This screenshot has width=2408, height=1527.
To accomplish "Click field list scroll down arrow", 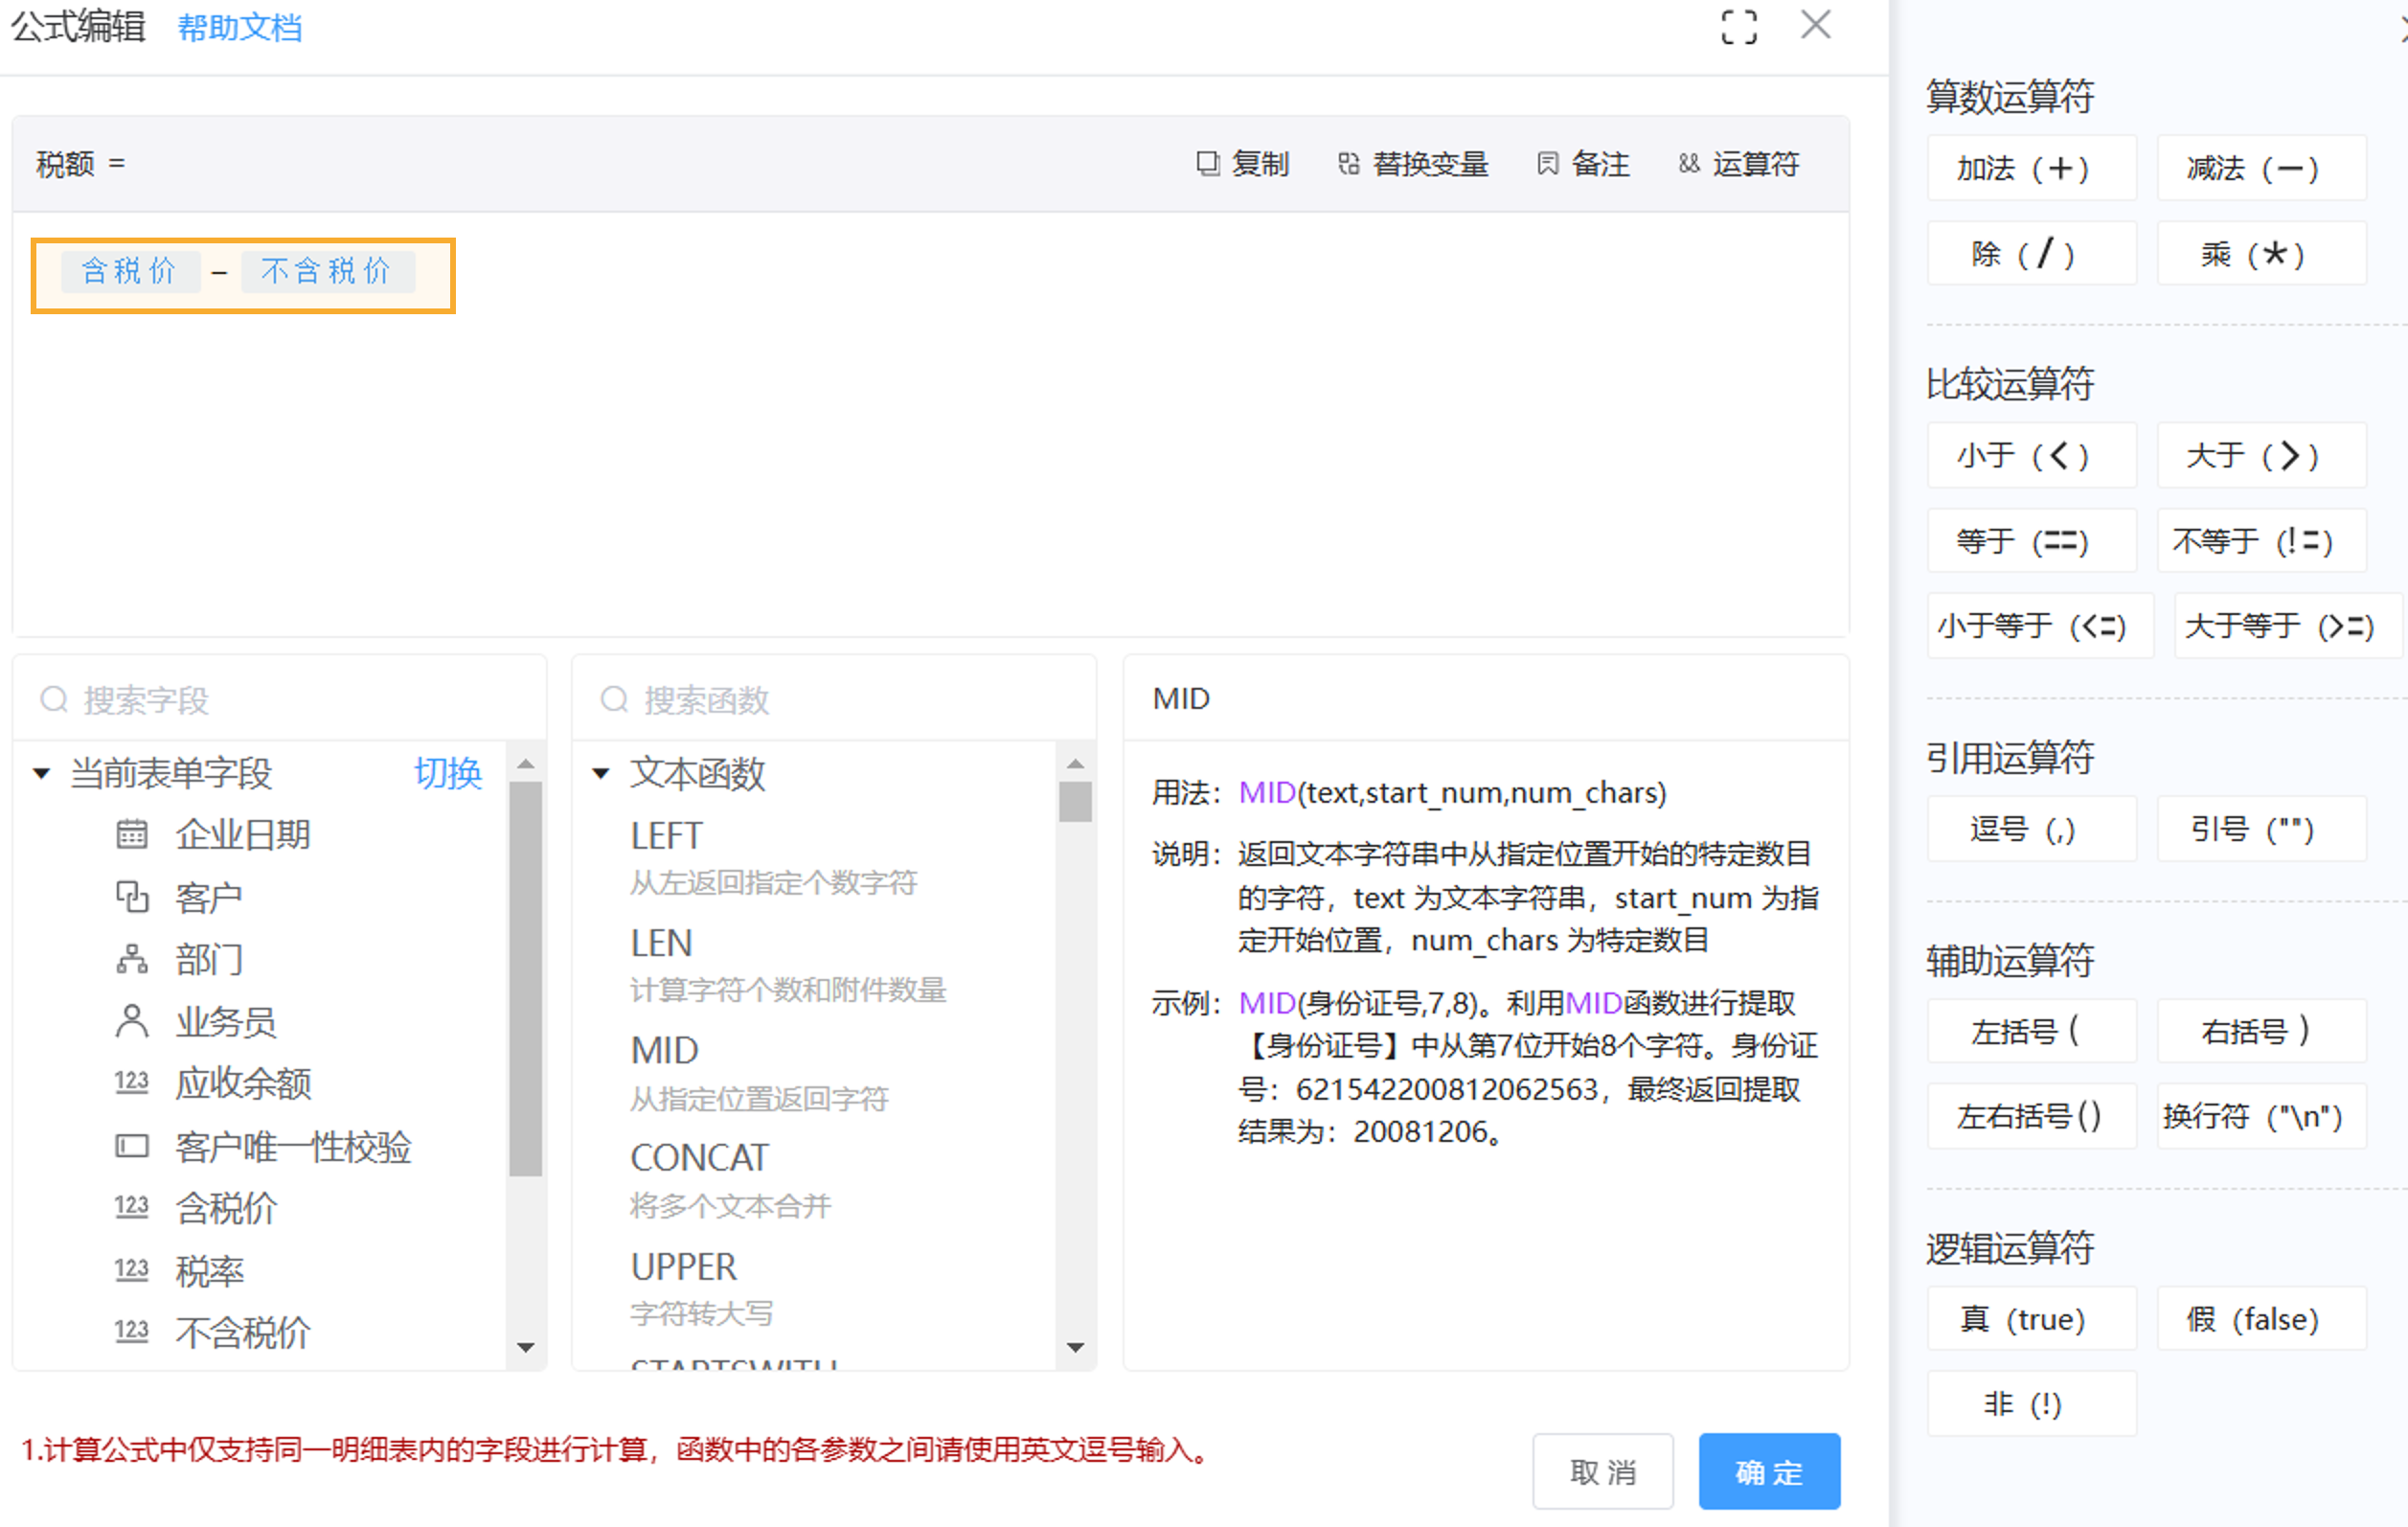I will tap(526, 1347).
